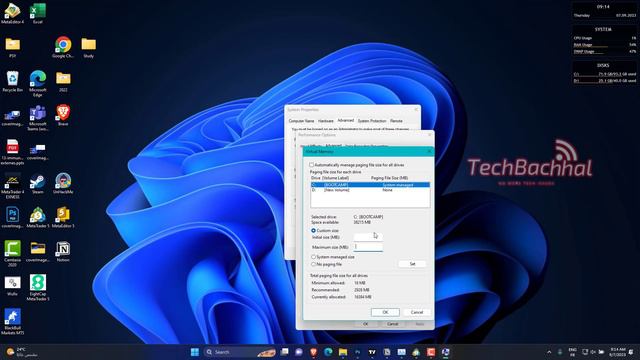Open TradingView from the taskbar

(x=372, y=352)
